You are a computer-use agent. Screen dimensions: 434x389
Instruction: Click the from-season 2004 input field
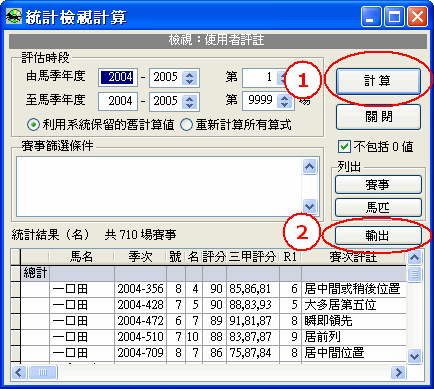click(x=118, y=77)
